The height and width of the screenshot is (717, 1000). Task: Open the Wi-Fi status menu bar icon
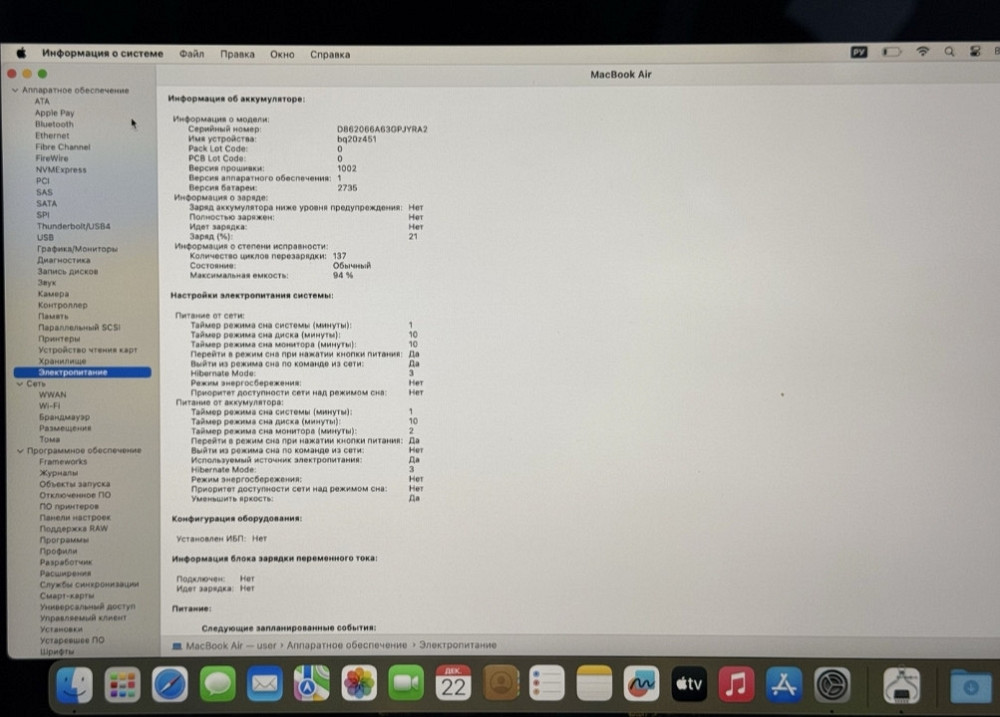[x=923, y=53]
